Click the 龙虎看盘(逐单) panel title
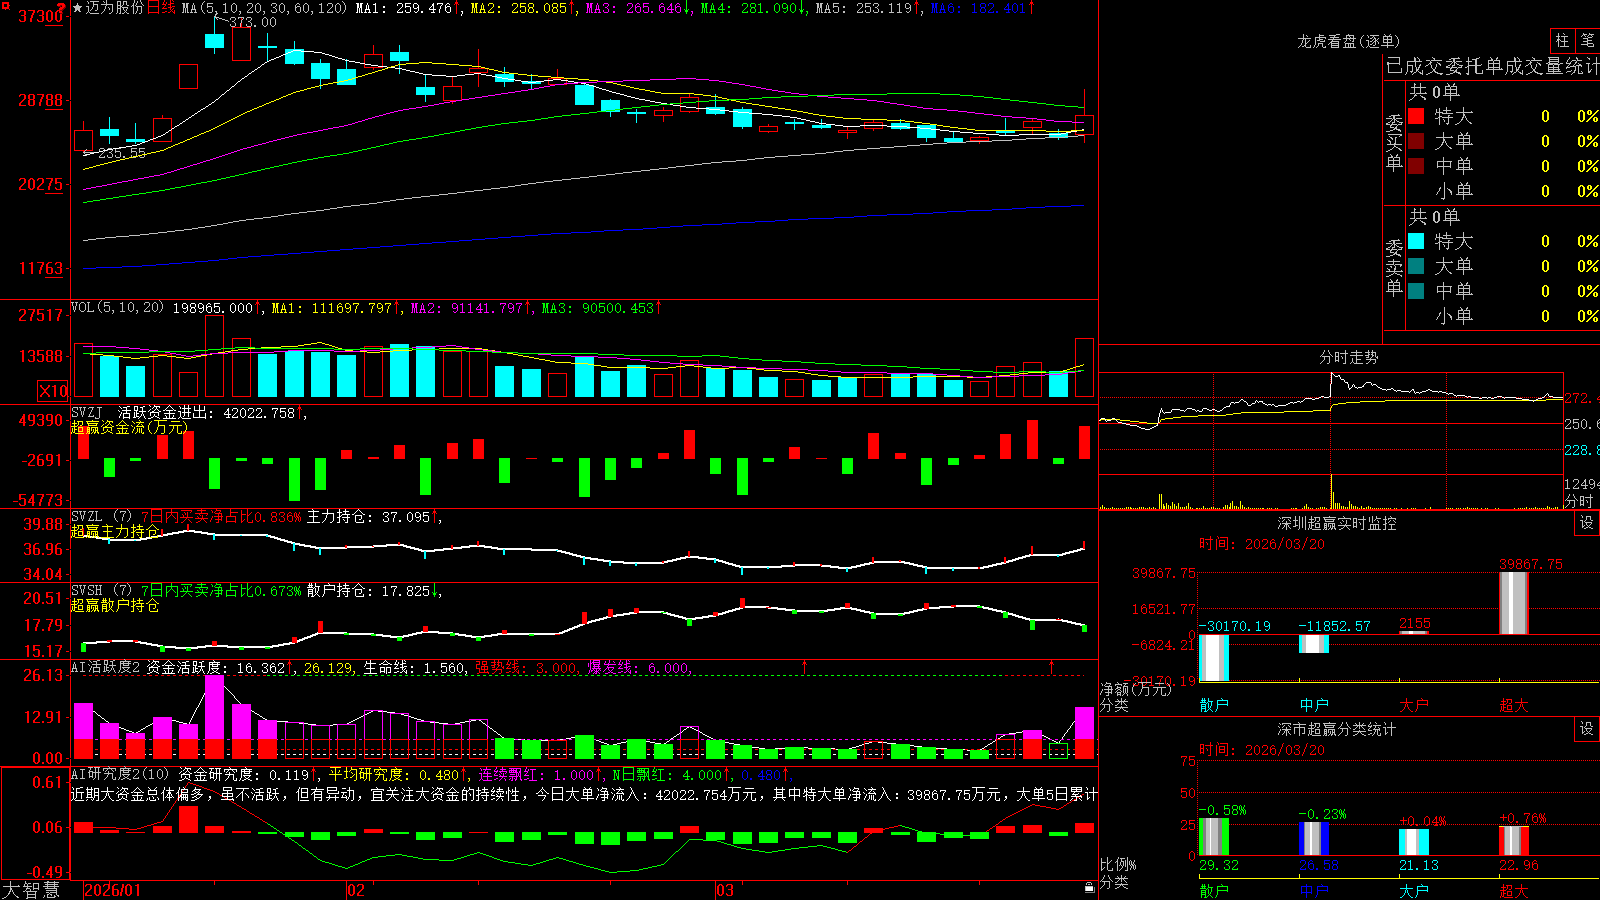This screenshot has width=1600, height=900. [x=1348, y=41]
